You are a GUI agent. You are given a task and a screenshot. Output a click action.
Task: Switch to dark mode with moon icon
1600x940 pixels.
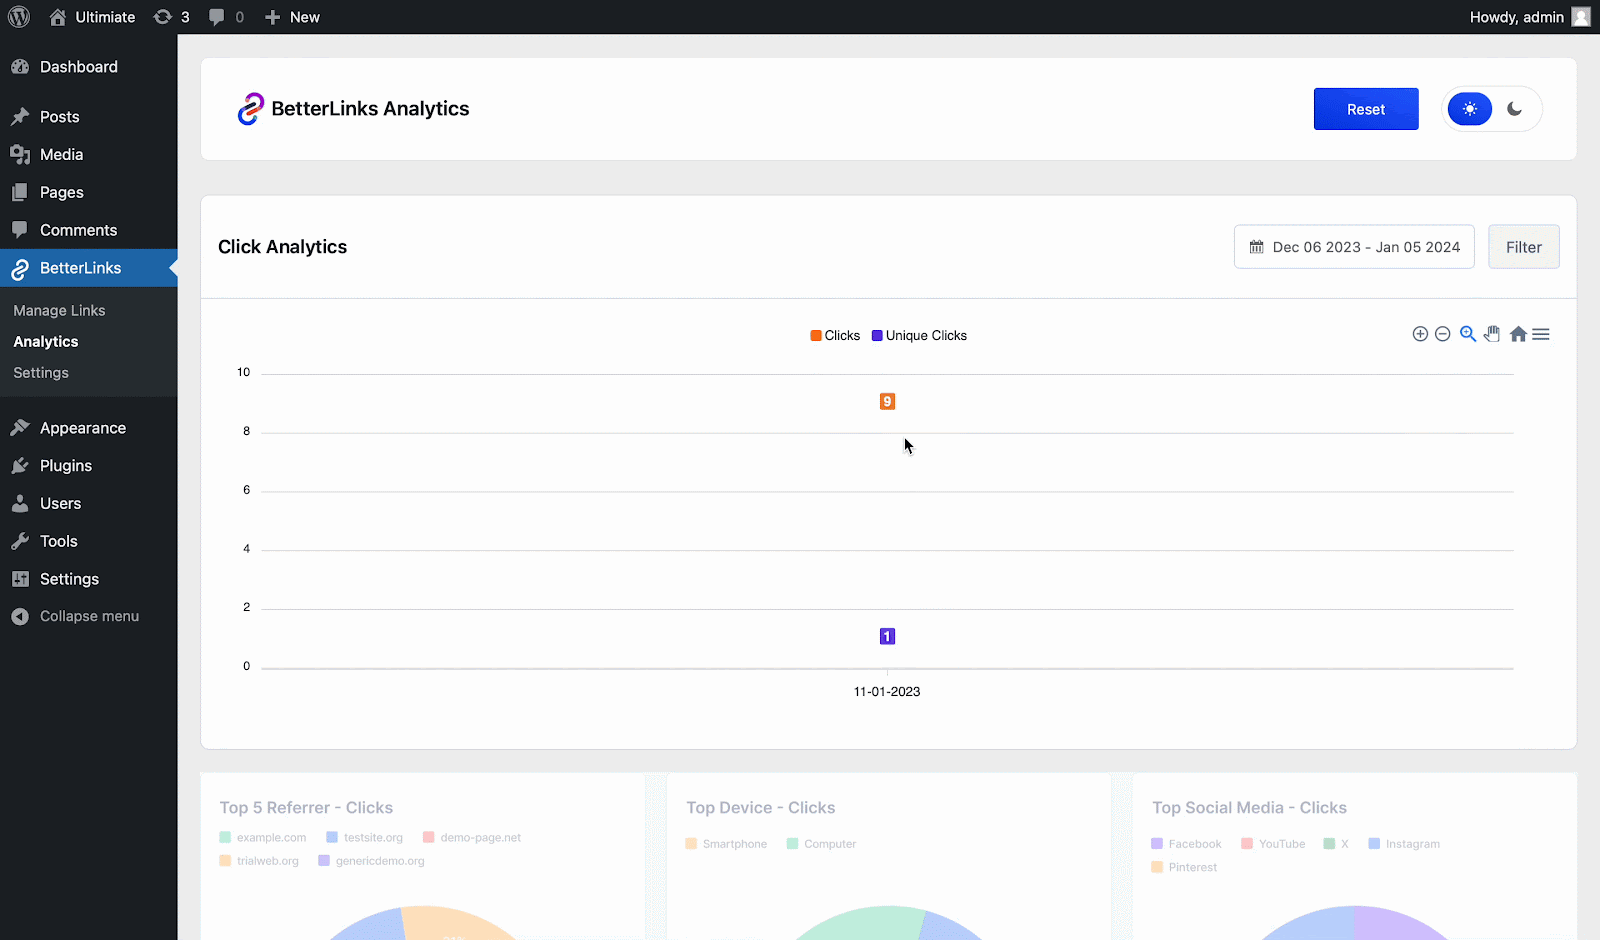1514,109
